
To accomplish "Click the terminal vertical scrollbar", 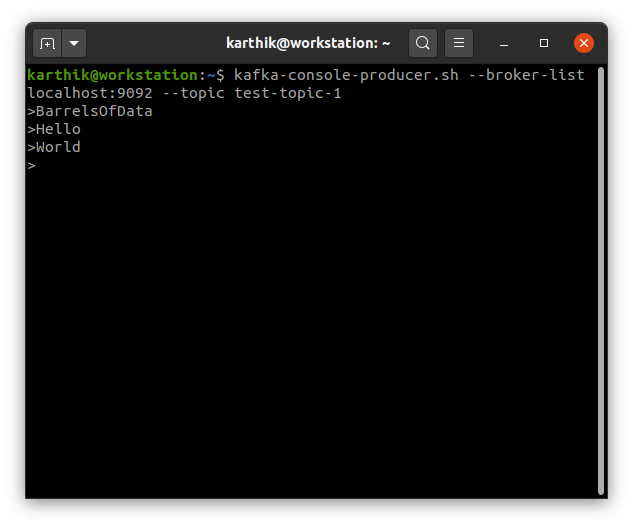I will click(601, 281).
